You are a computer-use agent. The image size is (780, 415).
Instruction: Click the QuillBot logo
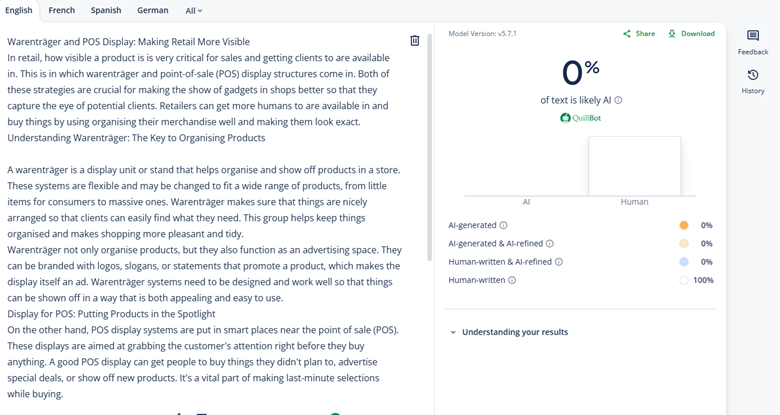click(581, 118)
